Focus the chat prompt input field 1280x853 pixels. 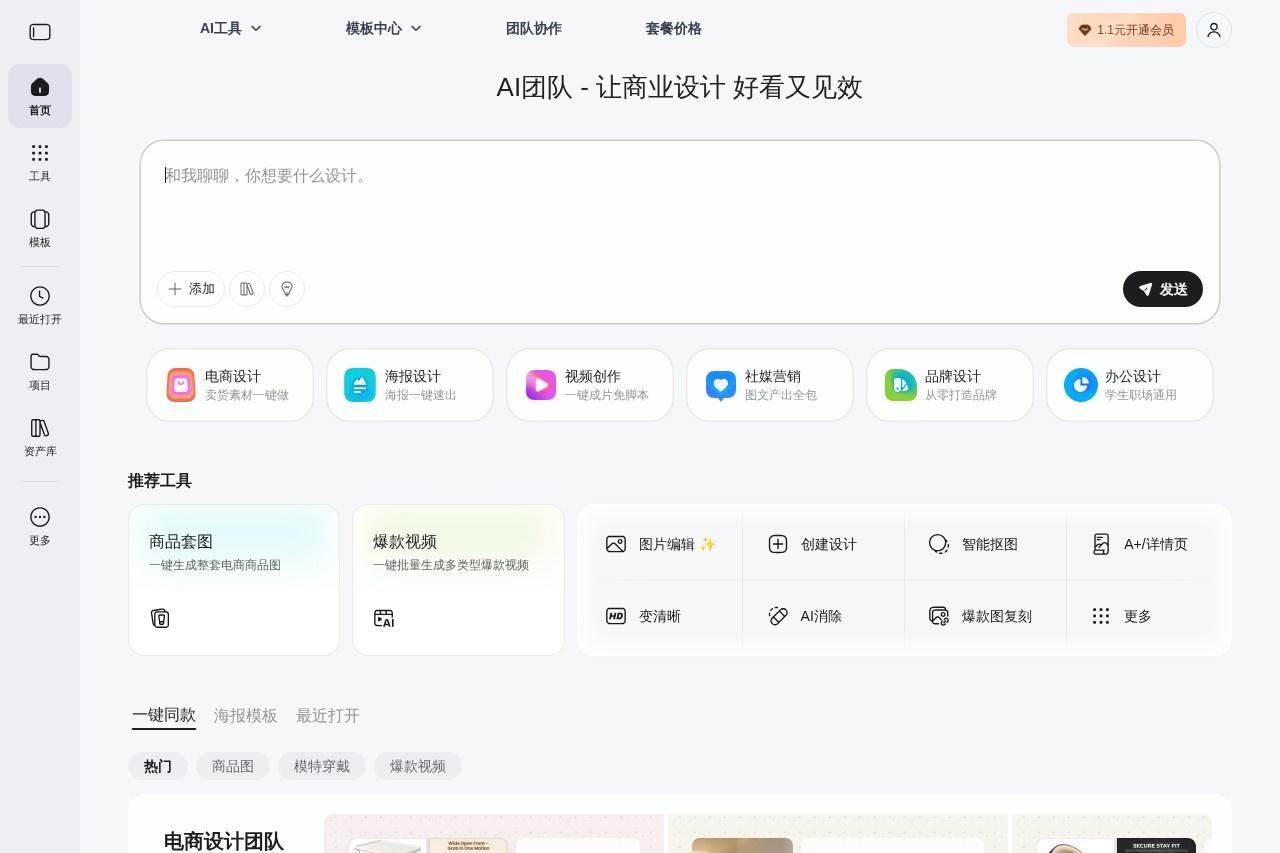click(x=680, y=205)
